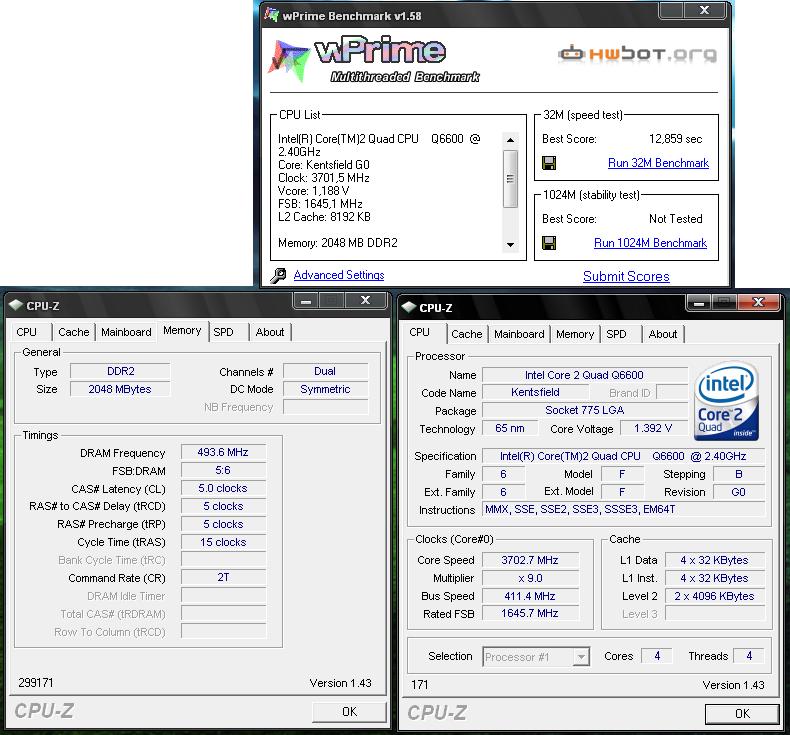Click the wPrime title bar app icon
790x735 pixels.
(272, 15)
